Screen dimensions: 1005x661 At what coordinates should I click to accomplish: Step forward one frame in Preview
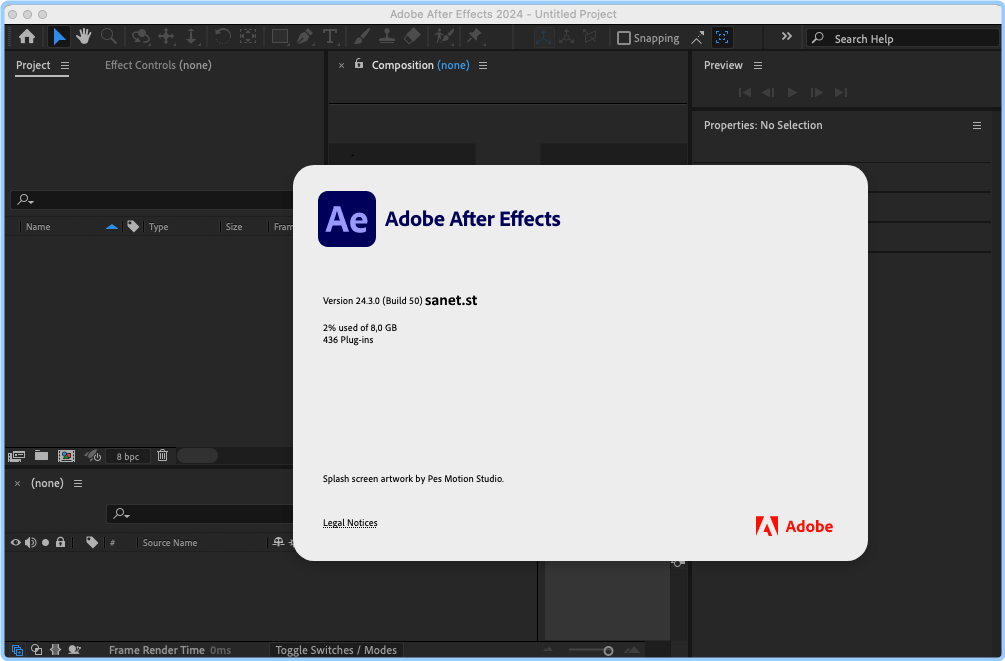point(817,92)
